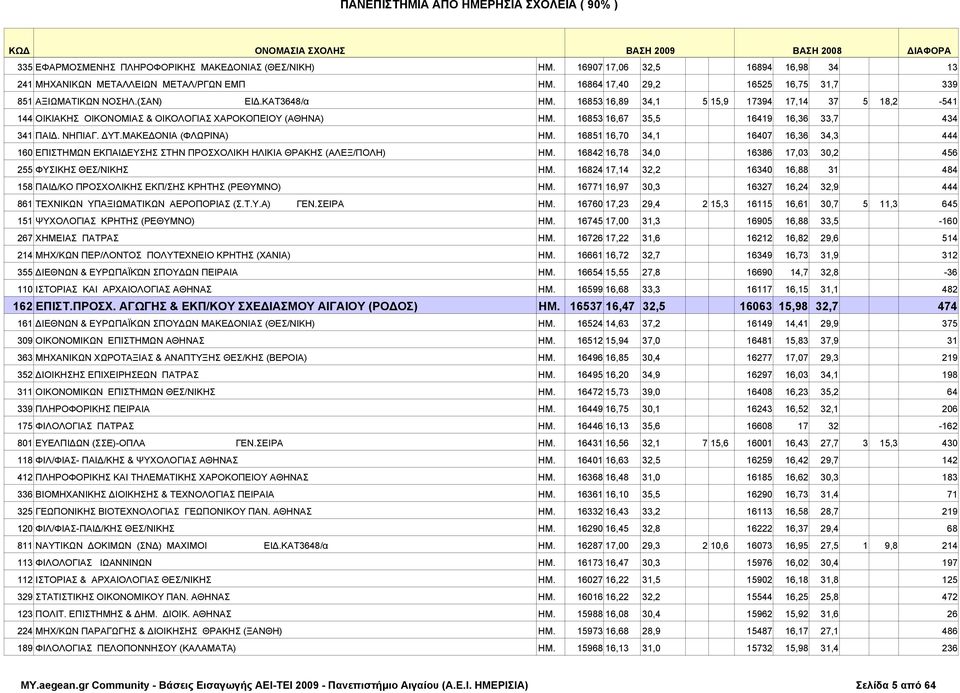Select ΕΙΔ.ΚΑΤ3648/α note in ΝΑΥΤΙΚΩΝ ΔΟΚΙΜΩΝ row
Viewport: 960px width, 693px height.
click(x=296, y=547)
